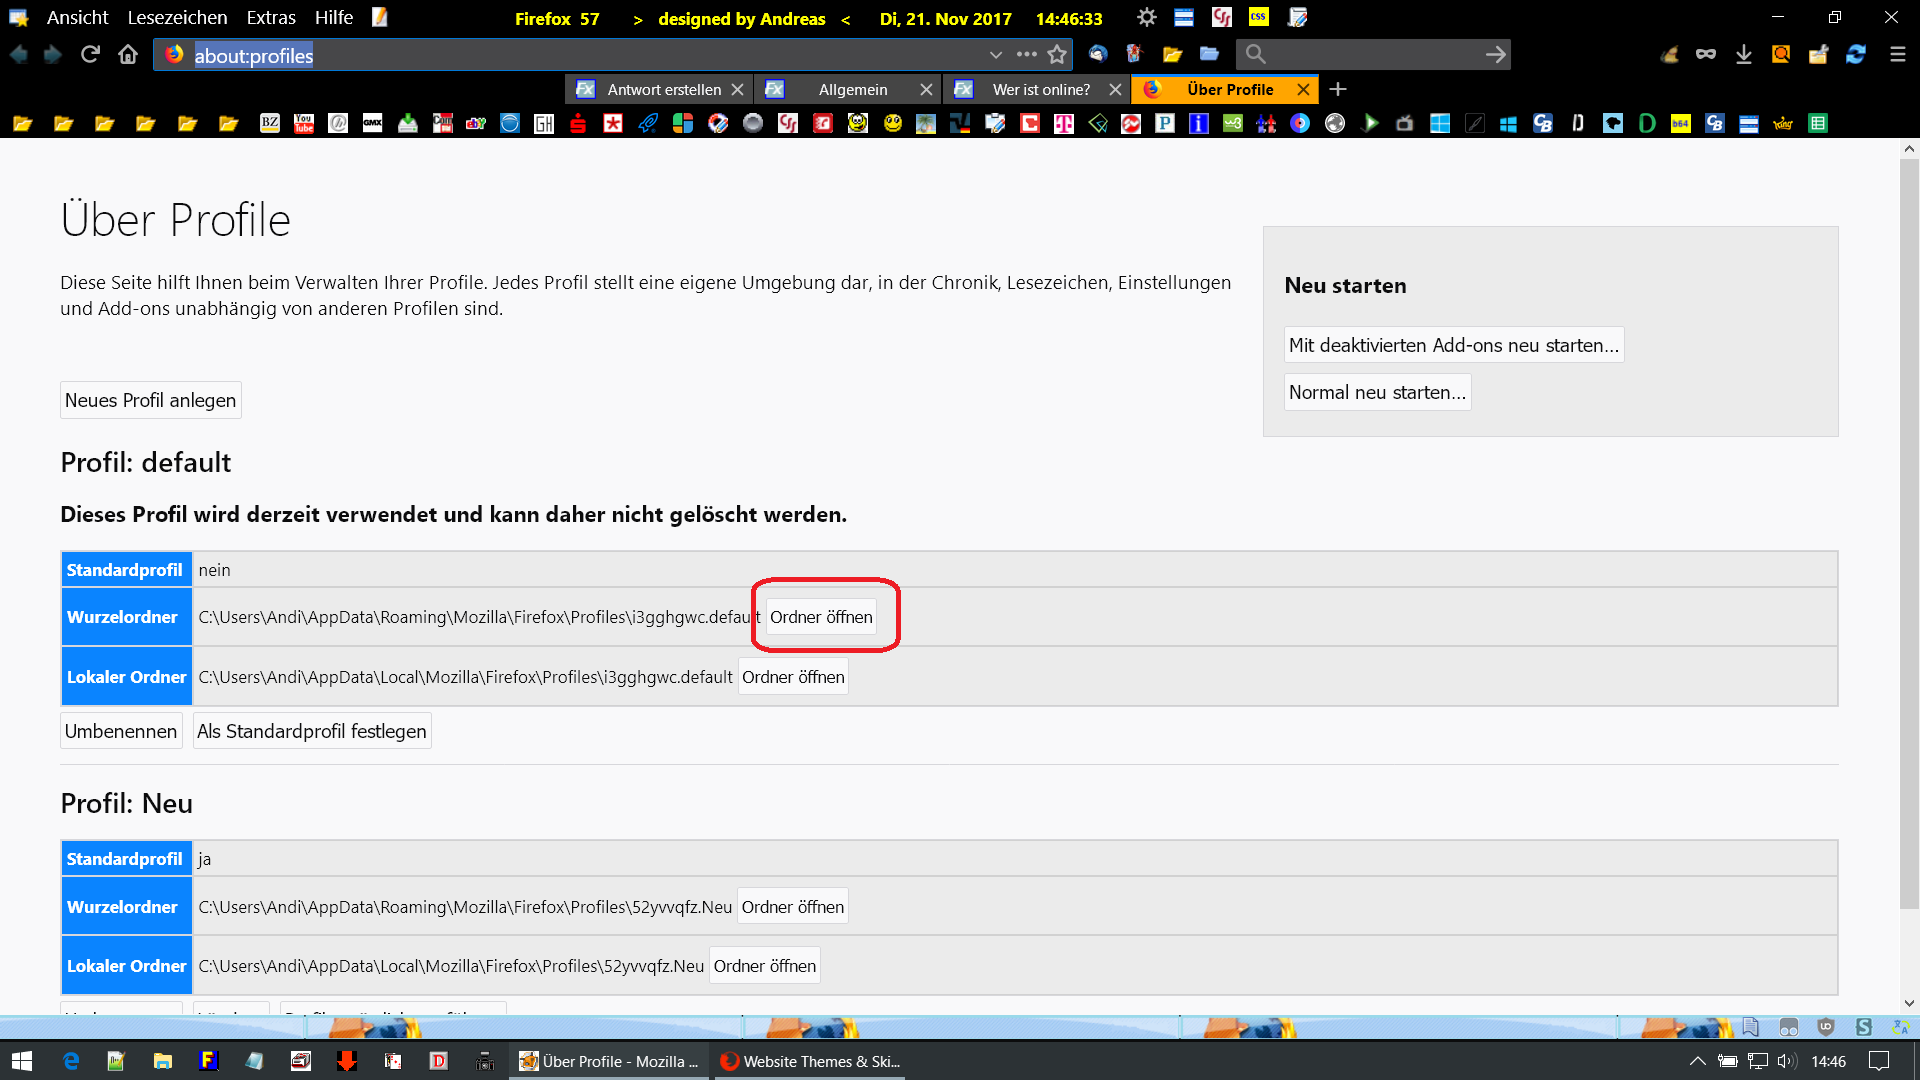Image resolution: width=1920 pixels, height=1080 pixels.
Task: Open the hamburger menu icon
Action: [1897, 54]
